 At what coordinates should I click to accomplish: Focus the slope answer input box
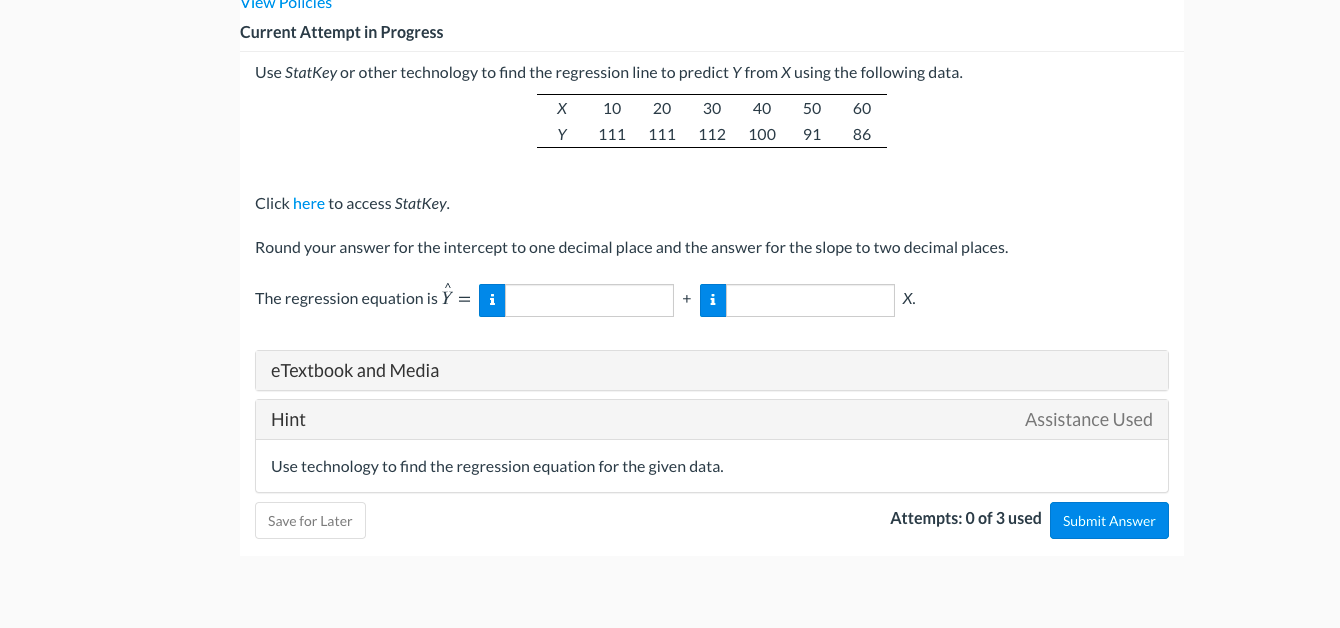pos(810,300)
